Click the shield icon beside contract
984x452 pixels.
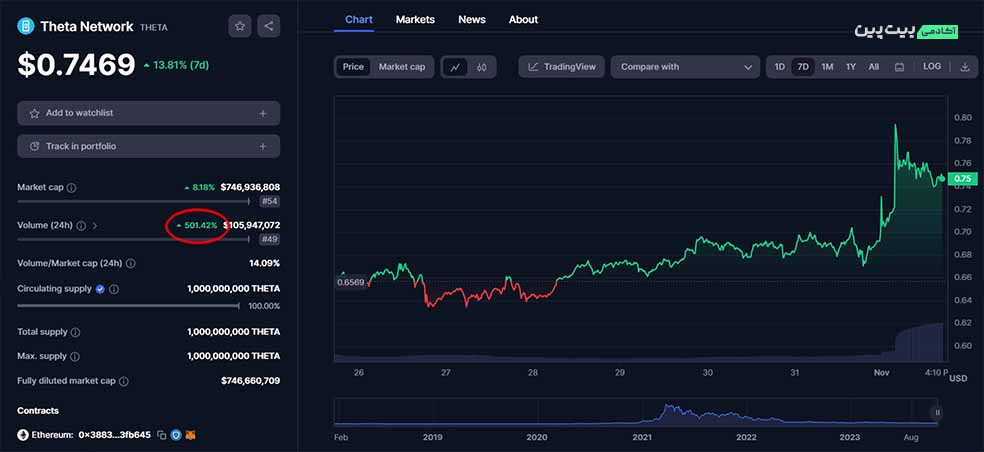[177, 434]
